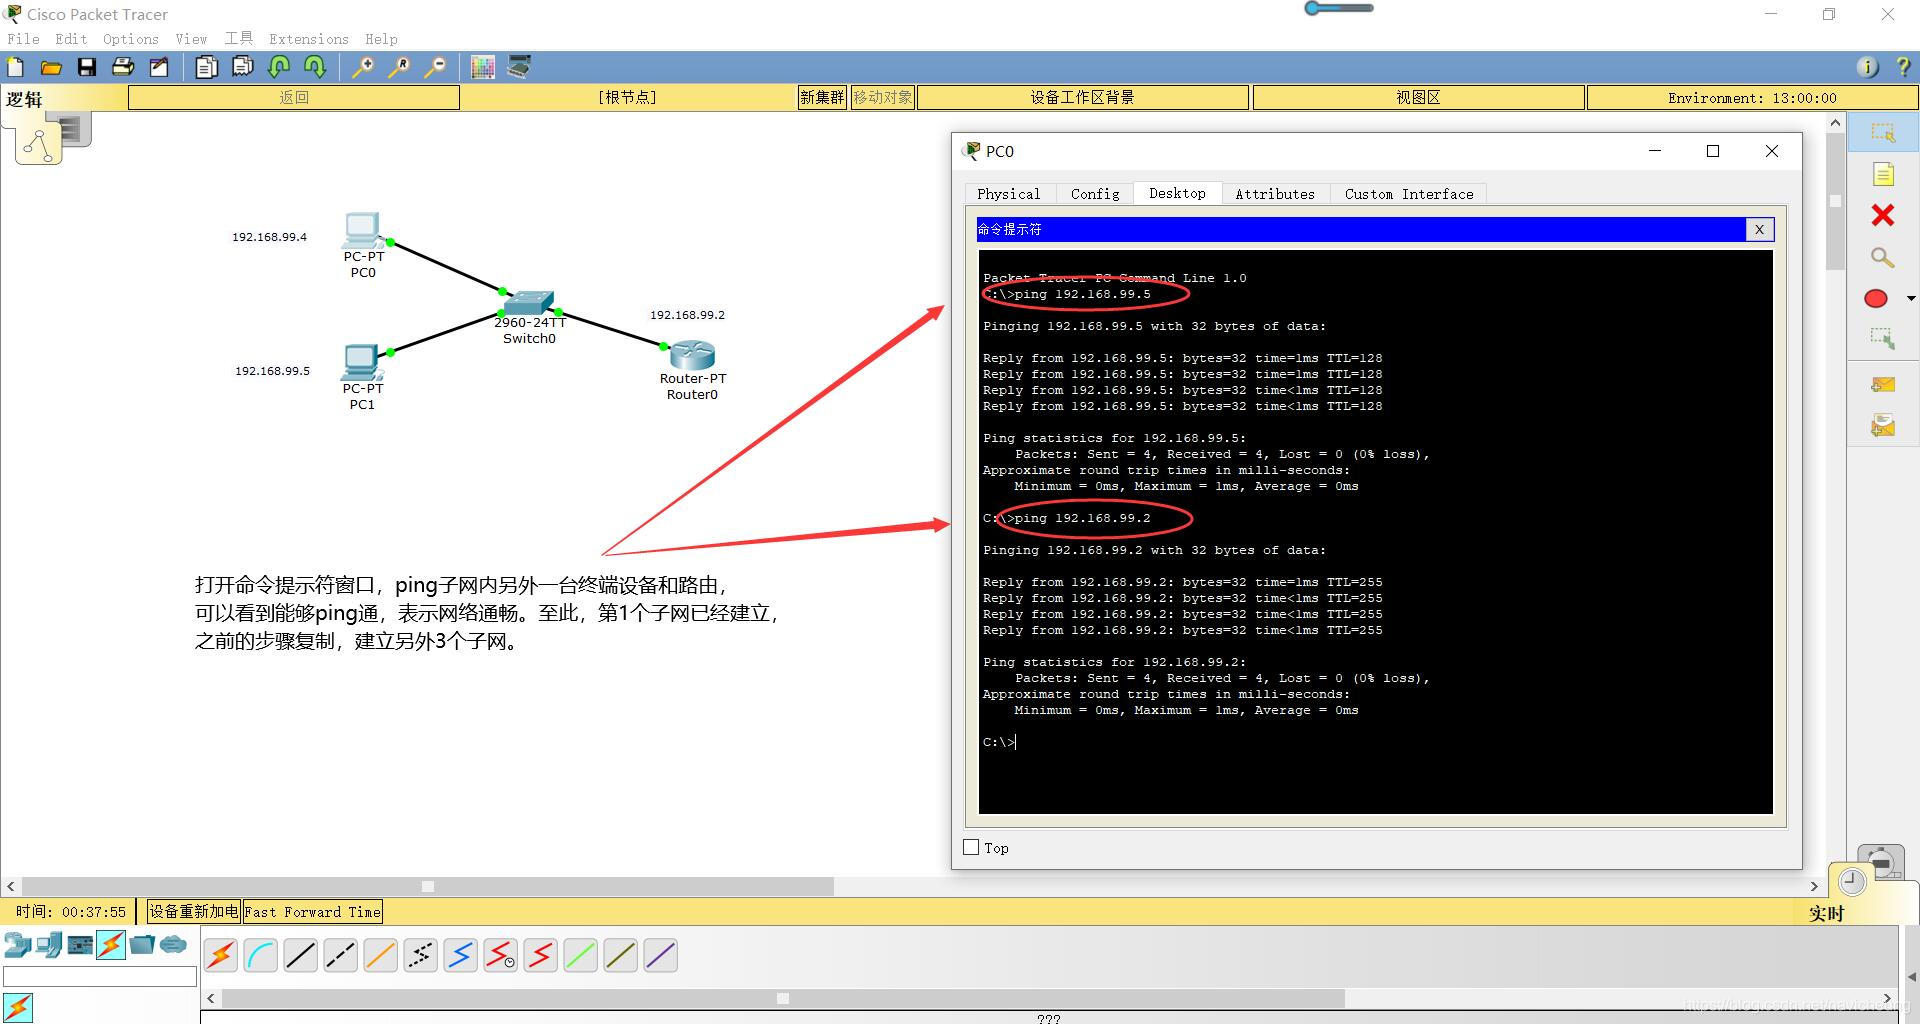1920x1024 pixels.
Task: Open the Activity Wizard icon
Action: 159,67
